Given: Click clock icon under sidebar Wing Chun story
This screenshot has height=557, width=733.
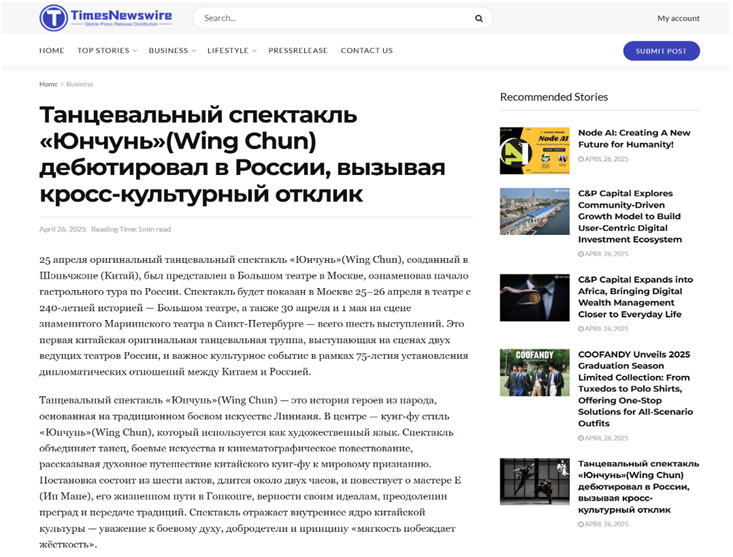Looking at the screenshot, I should [581, 524].
